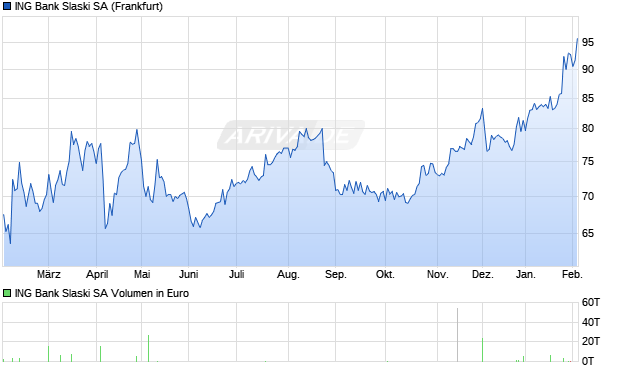Click the 95 price axis value
This screenshot has width=620, height=371.
point(588,42)
